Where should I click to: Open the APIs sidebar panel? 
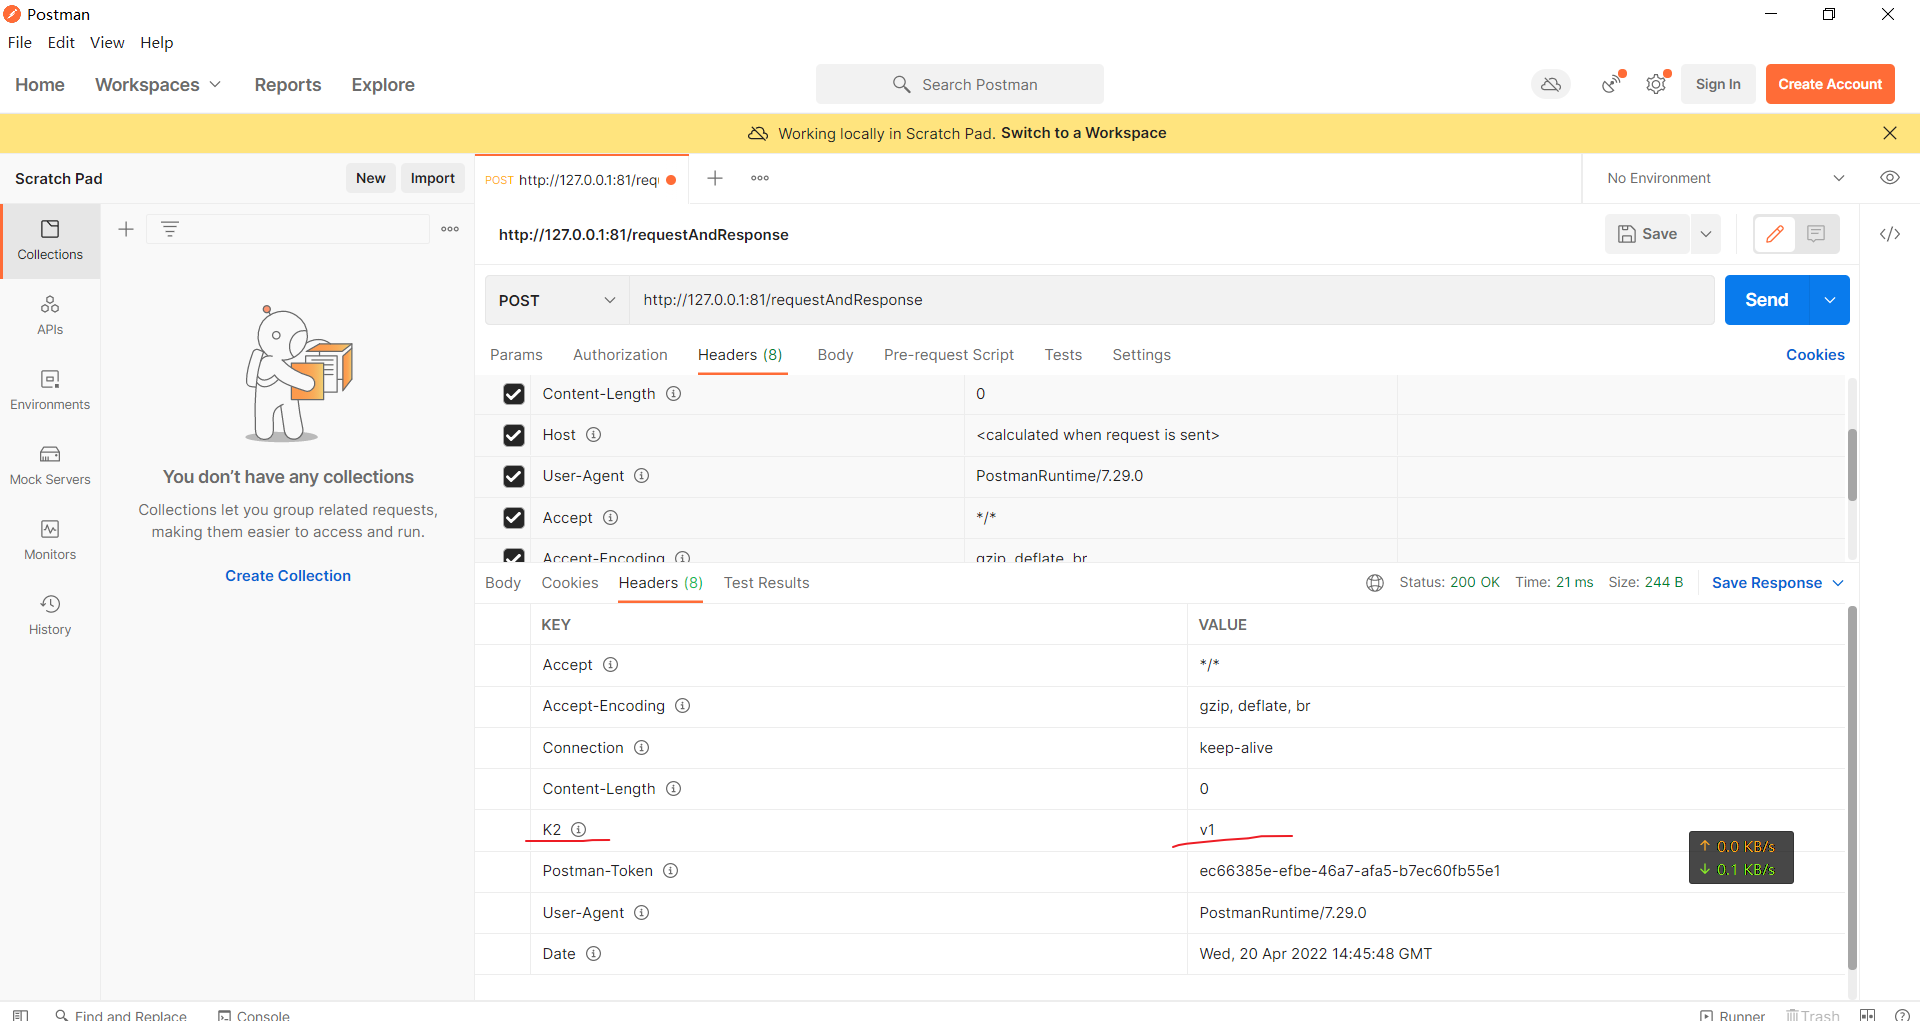coord(50,316)
